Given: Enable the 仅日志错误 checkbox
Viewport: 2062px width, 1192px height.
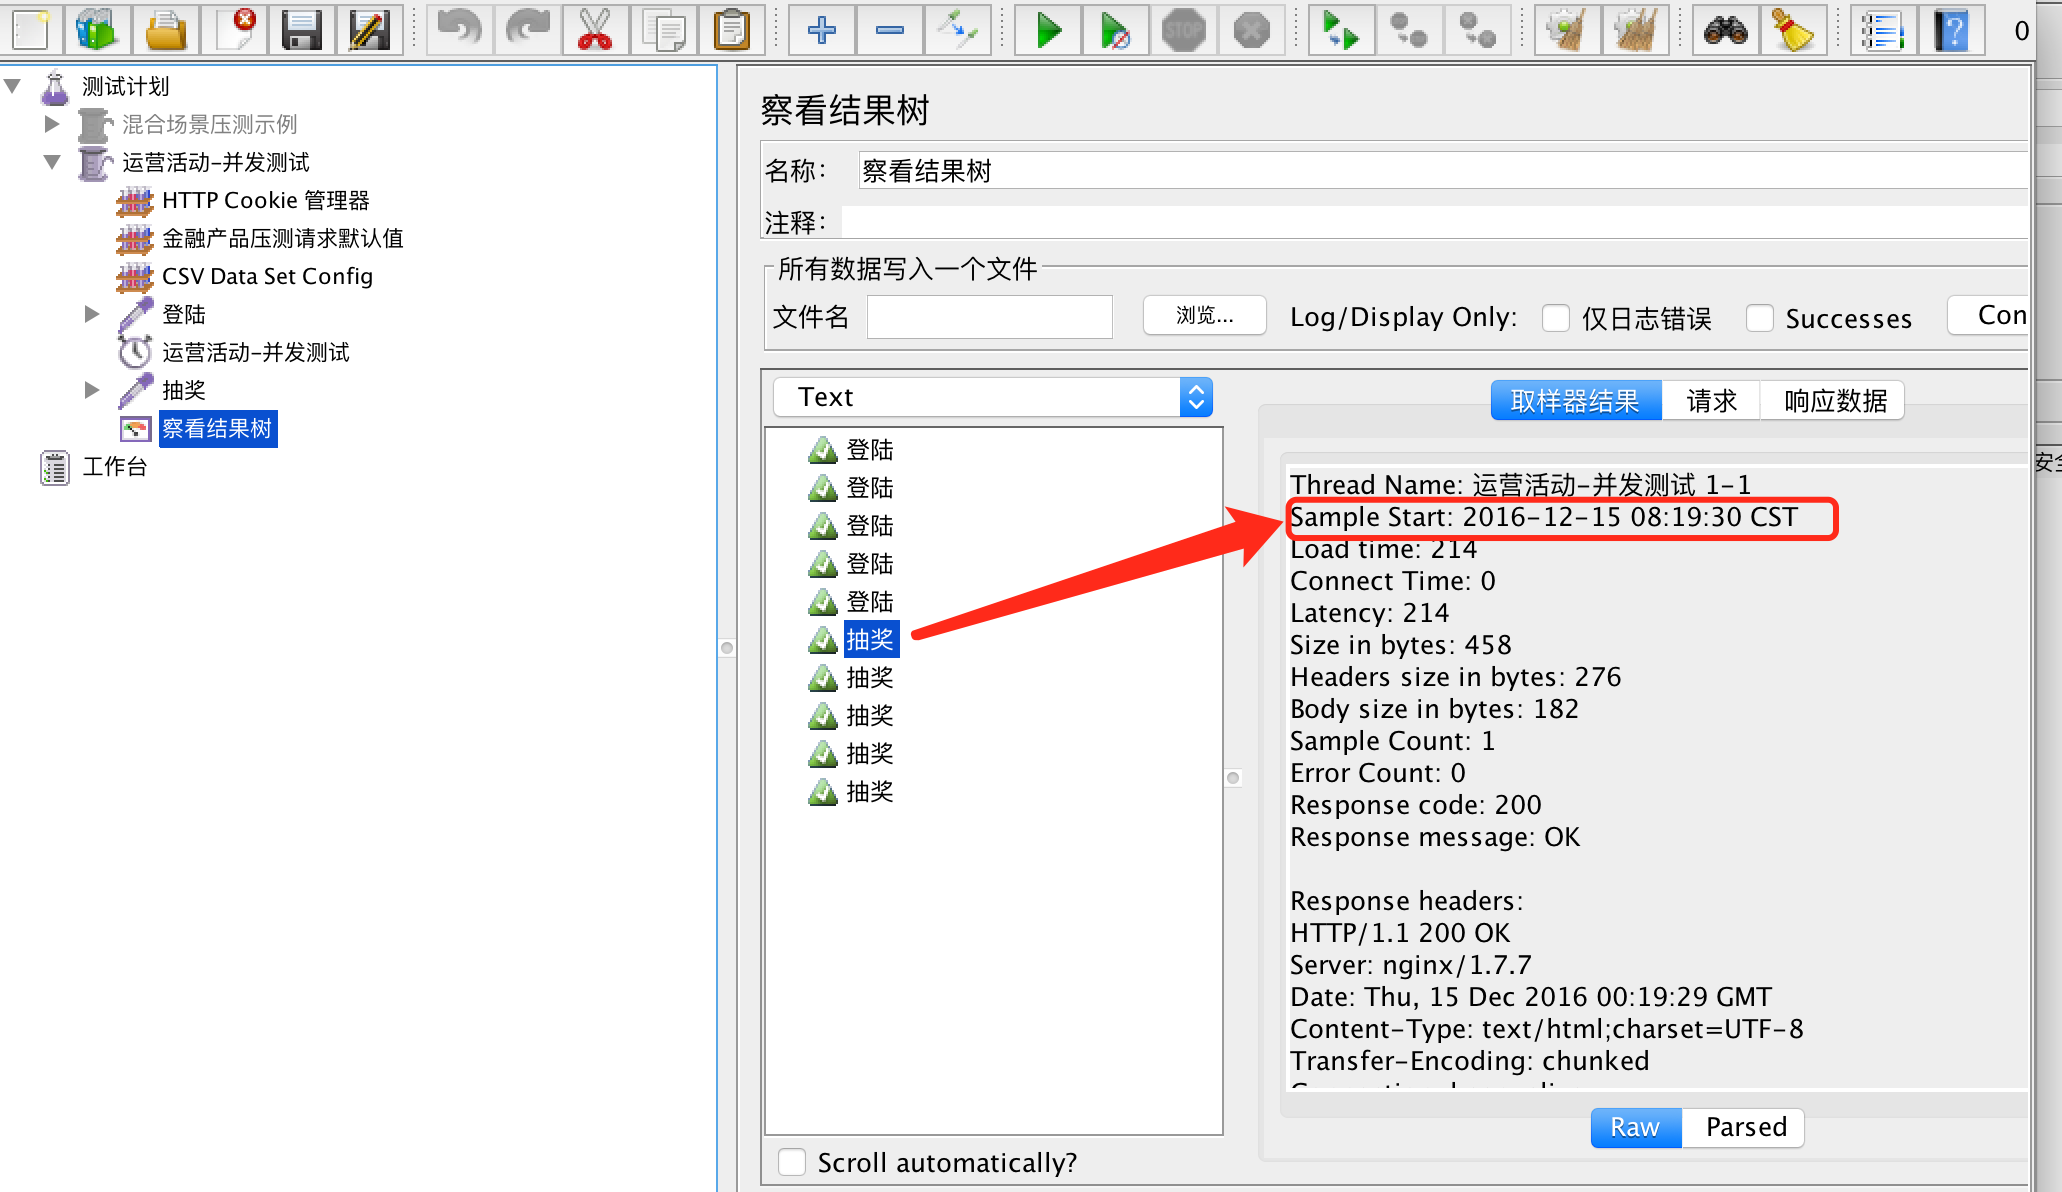Looking at the screenshot, I should pos(1556,318).
